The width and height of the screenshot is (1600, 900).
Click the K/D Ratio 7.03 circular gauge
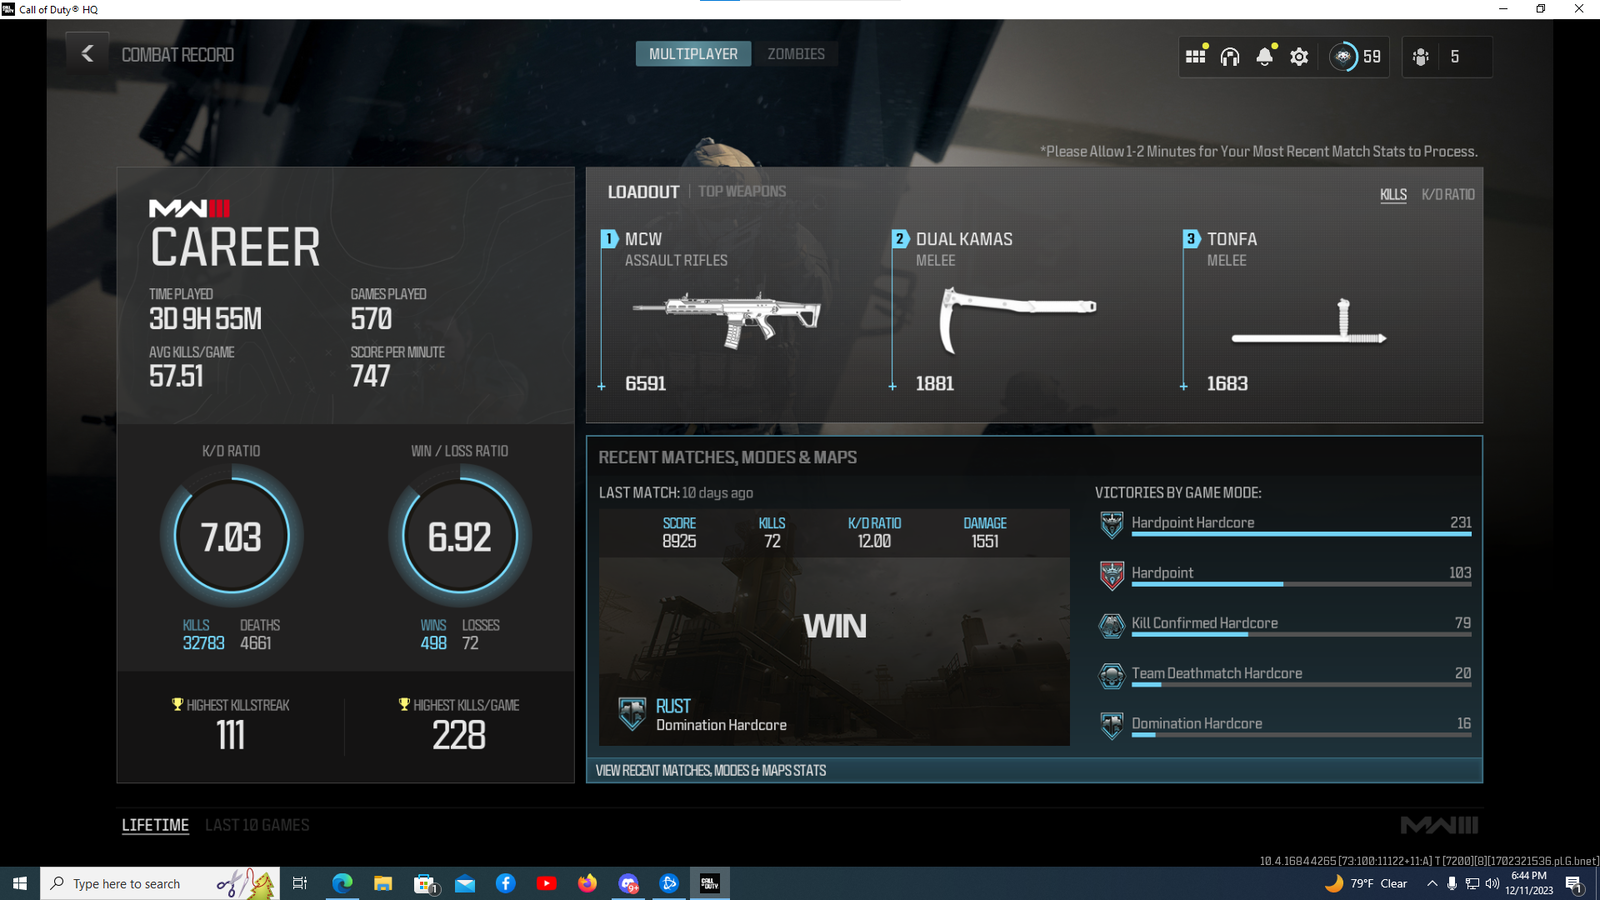(231, 537)
